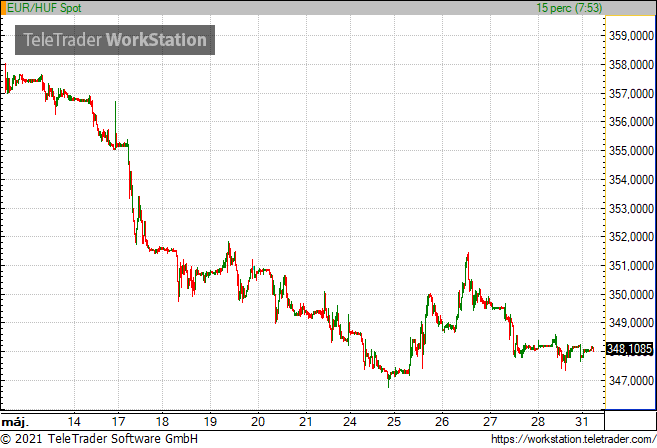Click the 347,0000 price axis label
This screenshot has height=448, width=657.
click(631, 381)
